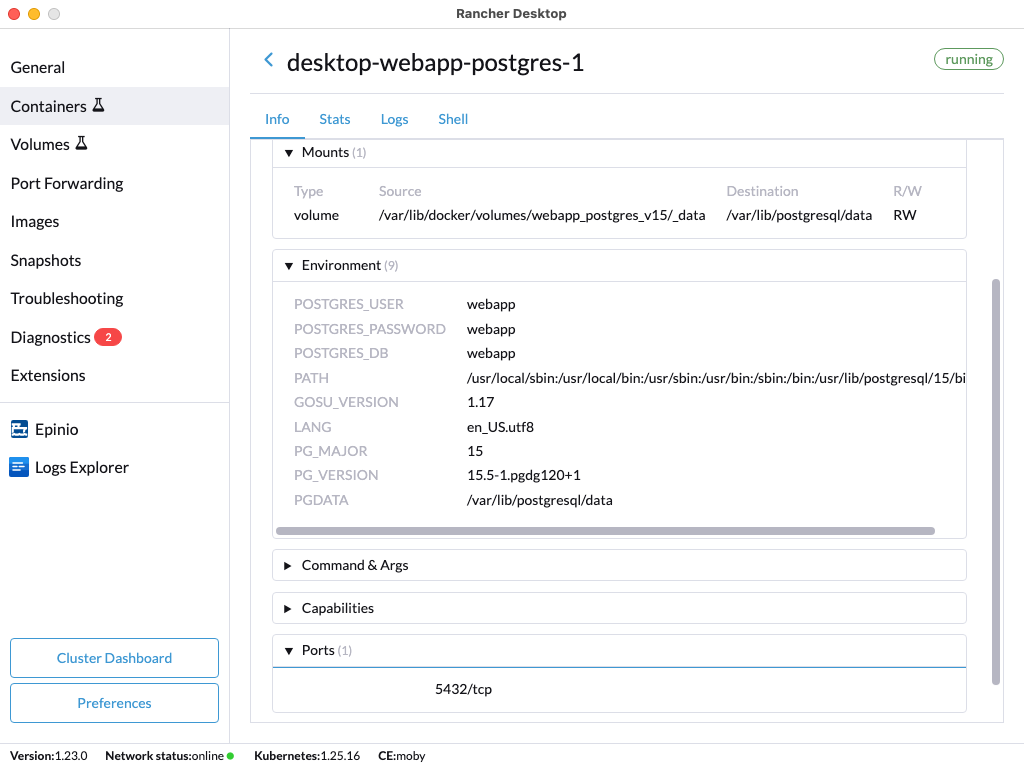Click the Environment horizontal scrollbar
The width and height of the screenshot is (1024, 768).
point(605,531)
